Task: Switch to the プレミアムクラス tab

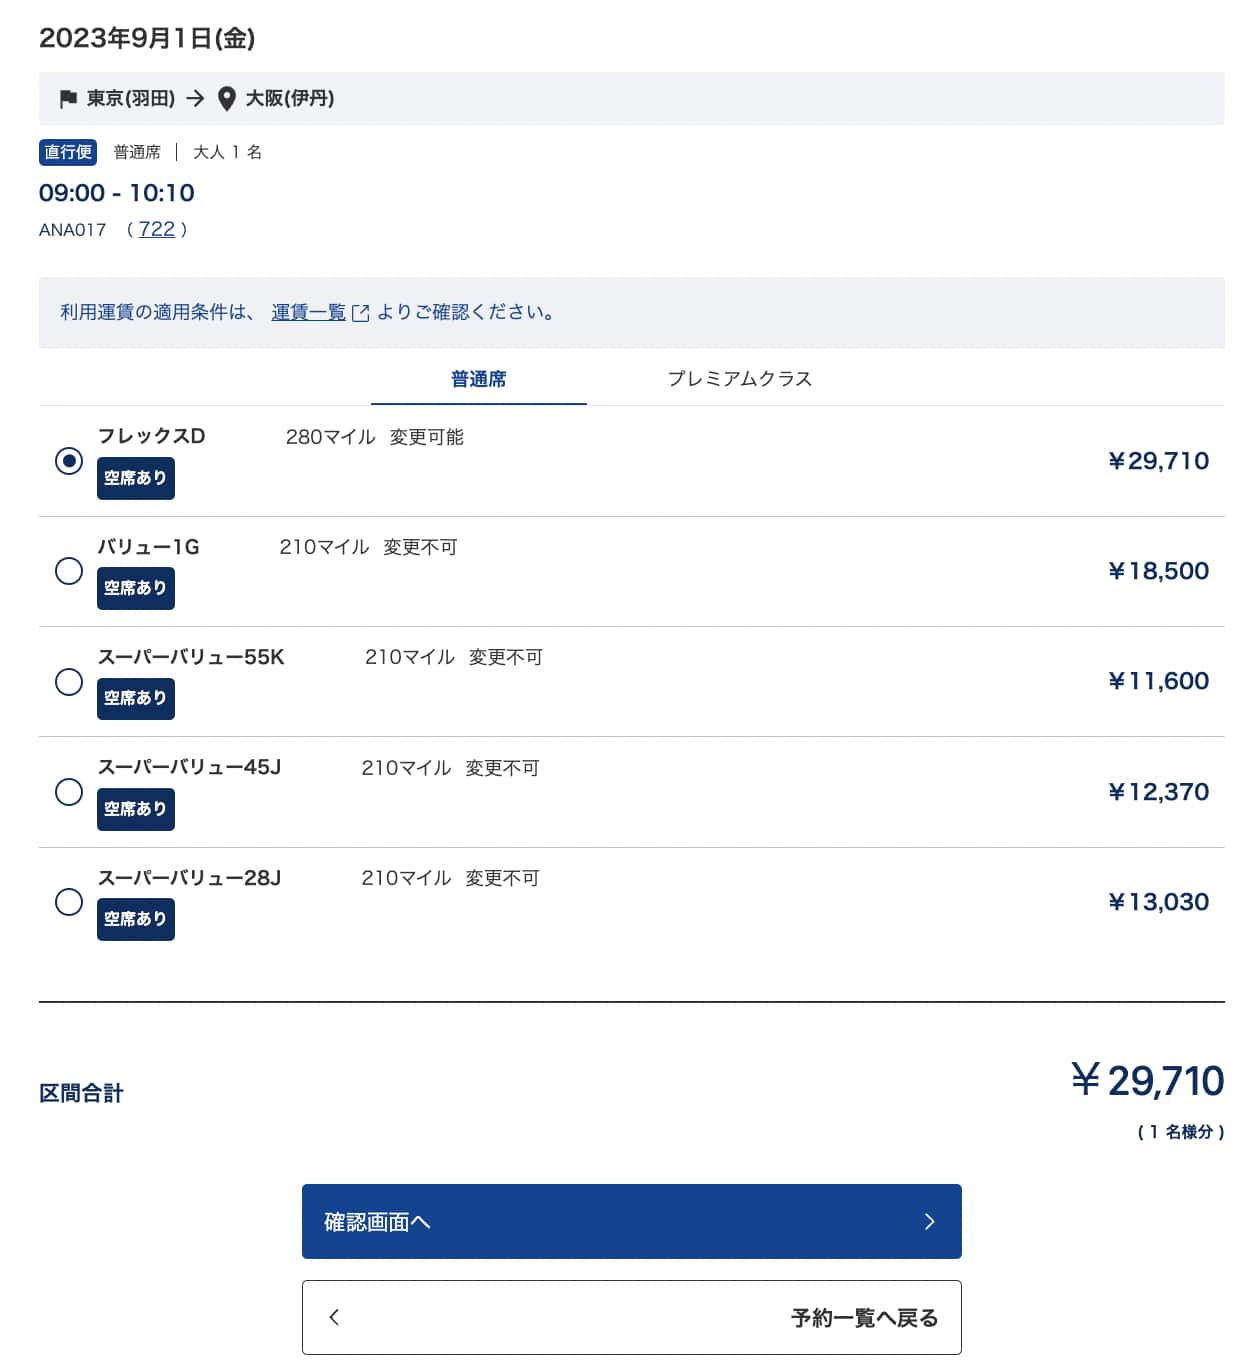Action: [739, 379]
